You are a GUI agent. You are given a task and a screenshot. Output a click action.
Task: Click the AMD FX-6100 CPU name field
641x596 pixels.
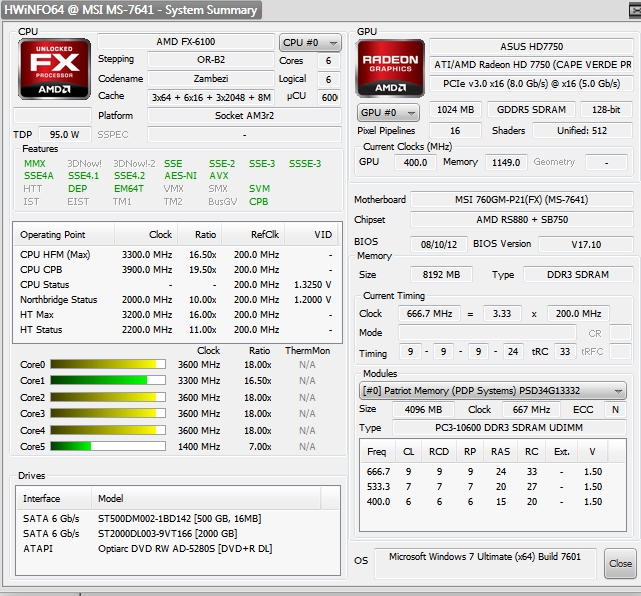pos(186,42)
